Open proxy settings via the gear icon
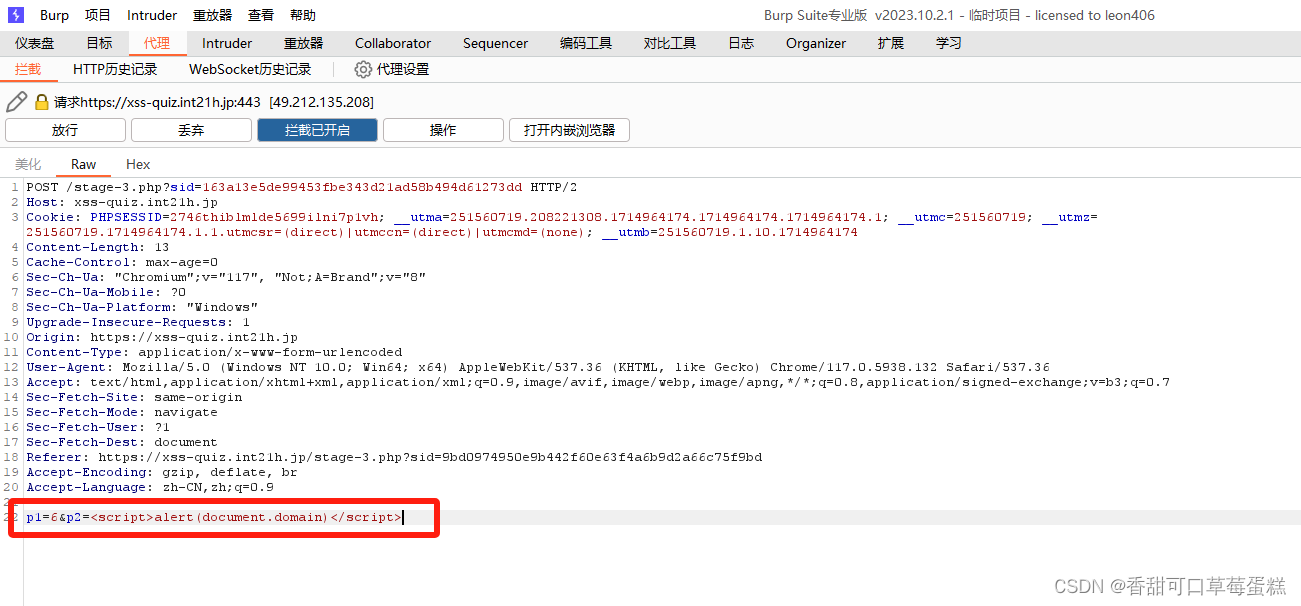The height and width of the screenshot is (606, 1301). pyautogui.click(x=362, y=69)
